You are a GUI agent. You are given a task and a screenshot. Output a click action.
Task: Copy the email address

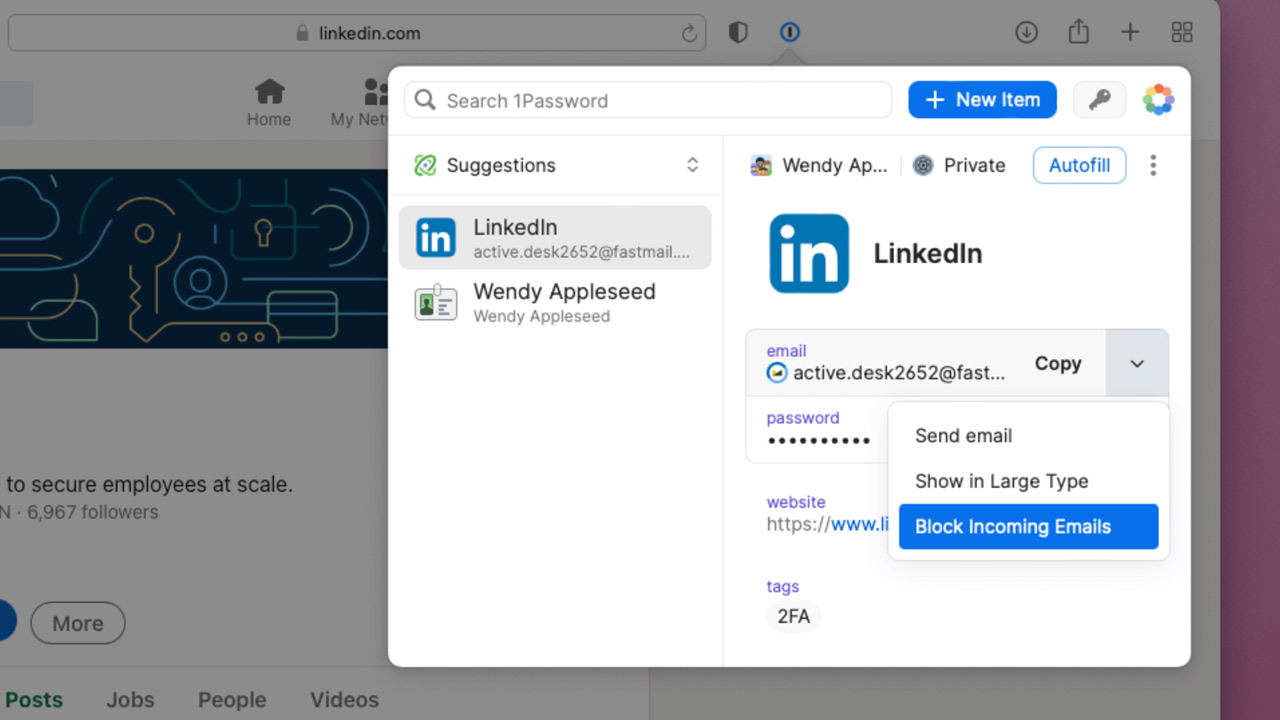1058,364
